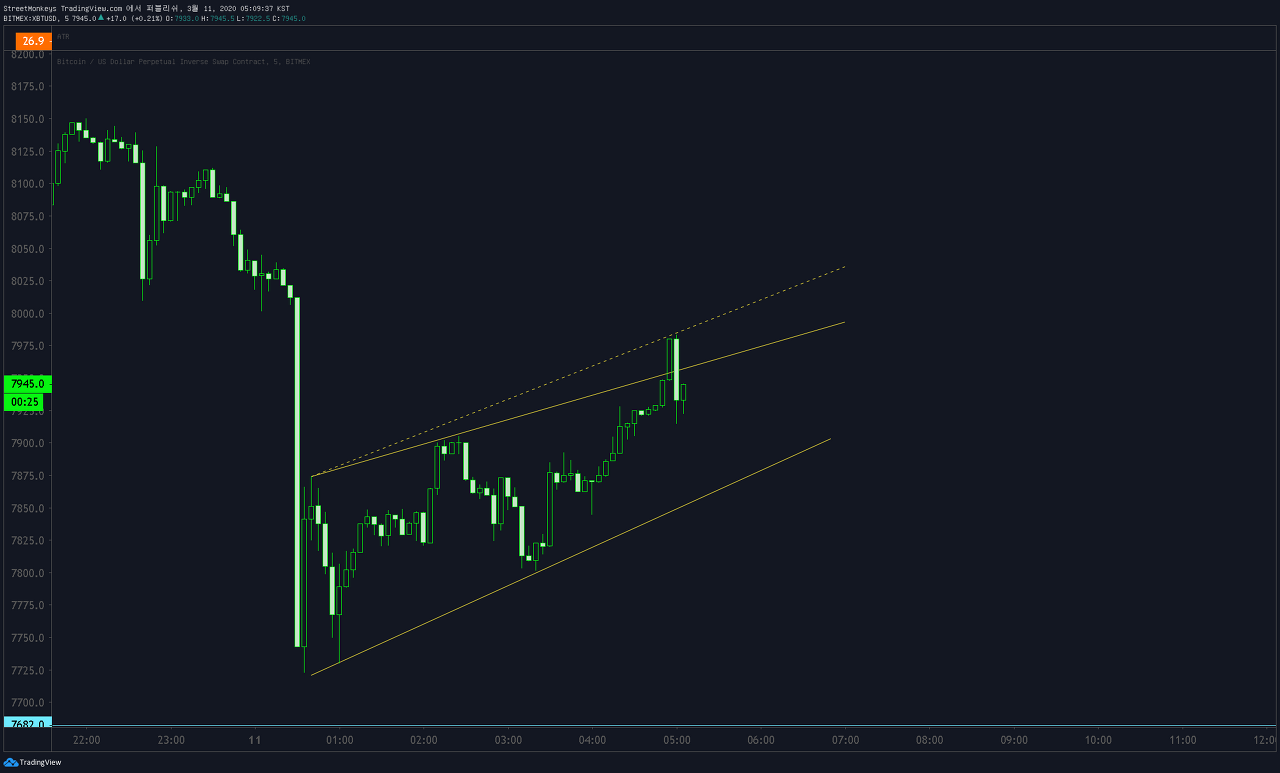This screenshot has width=1280, height=773.
Task: Click the 22:00 time axis label
Action: [x=87, y=740]
